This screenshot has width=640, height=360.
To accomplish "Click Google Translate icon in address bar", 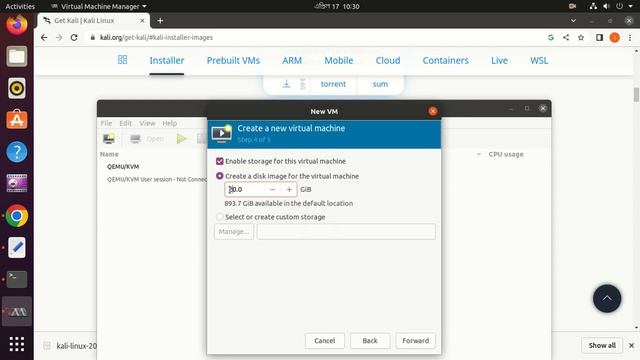I will coord(551,38).
